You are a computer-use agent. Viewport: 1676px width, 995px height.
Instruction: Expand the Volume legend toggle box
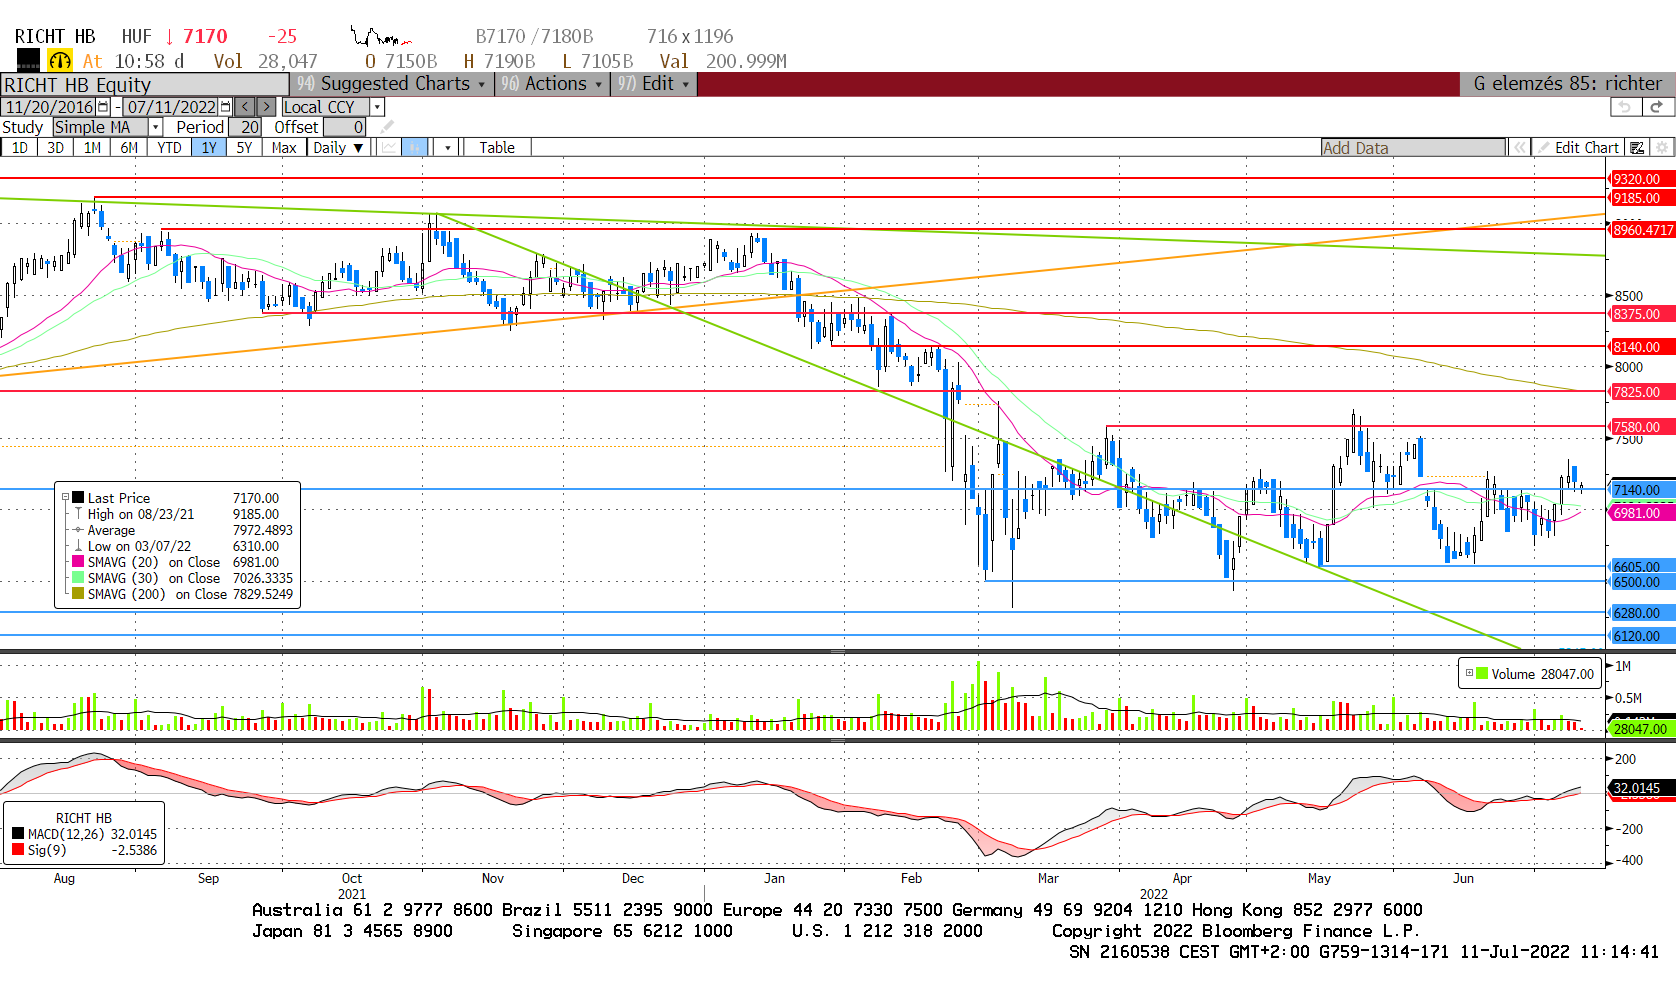[1469, 673]
